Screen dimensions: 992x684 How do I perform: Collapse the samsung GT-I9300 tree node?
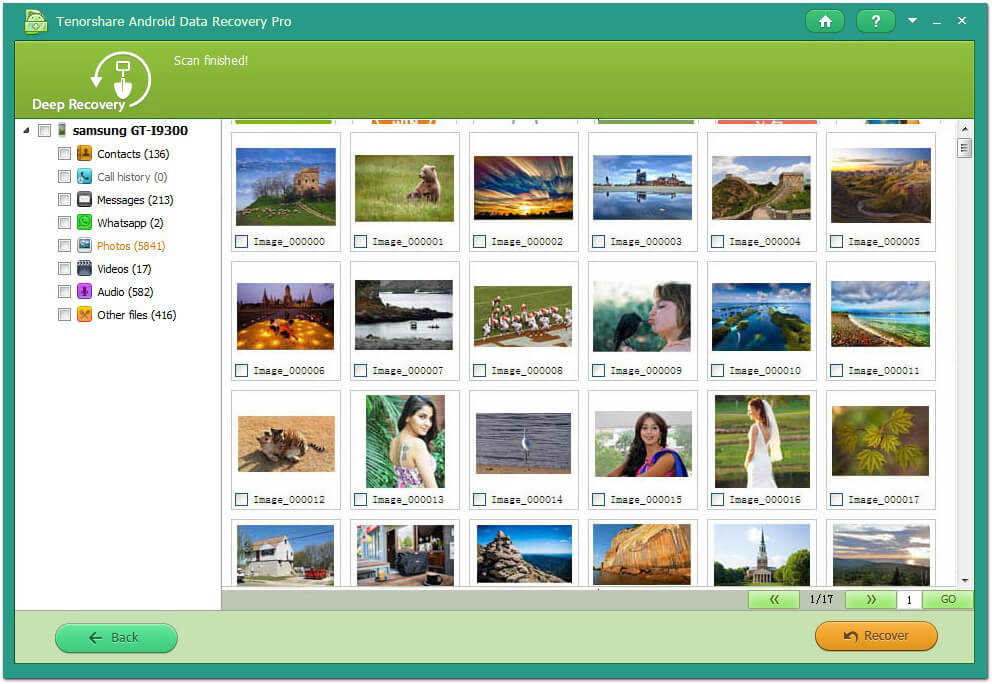pyautogui.click(x=26, y=131)
